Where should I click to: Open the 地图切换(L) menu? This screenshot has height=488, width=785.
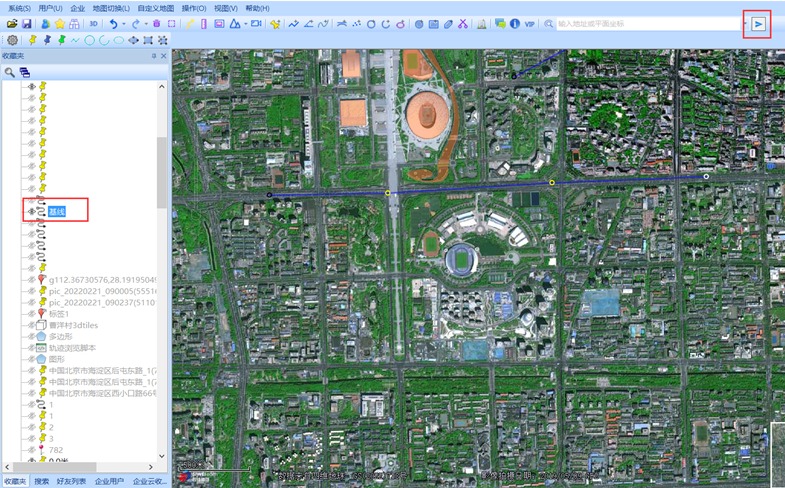[x=111, y=8]
